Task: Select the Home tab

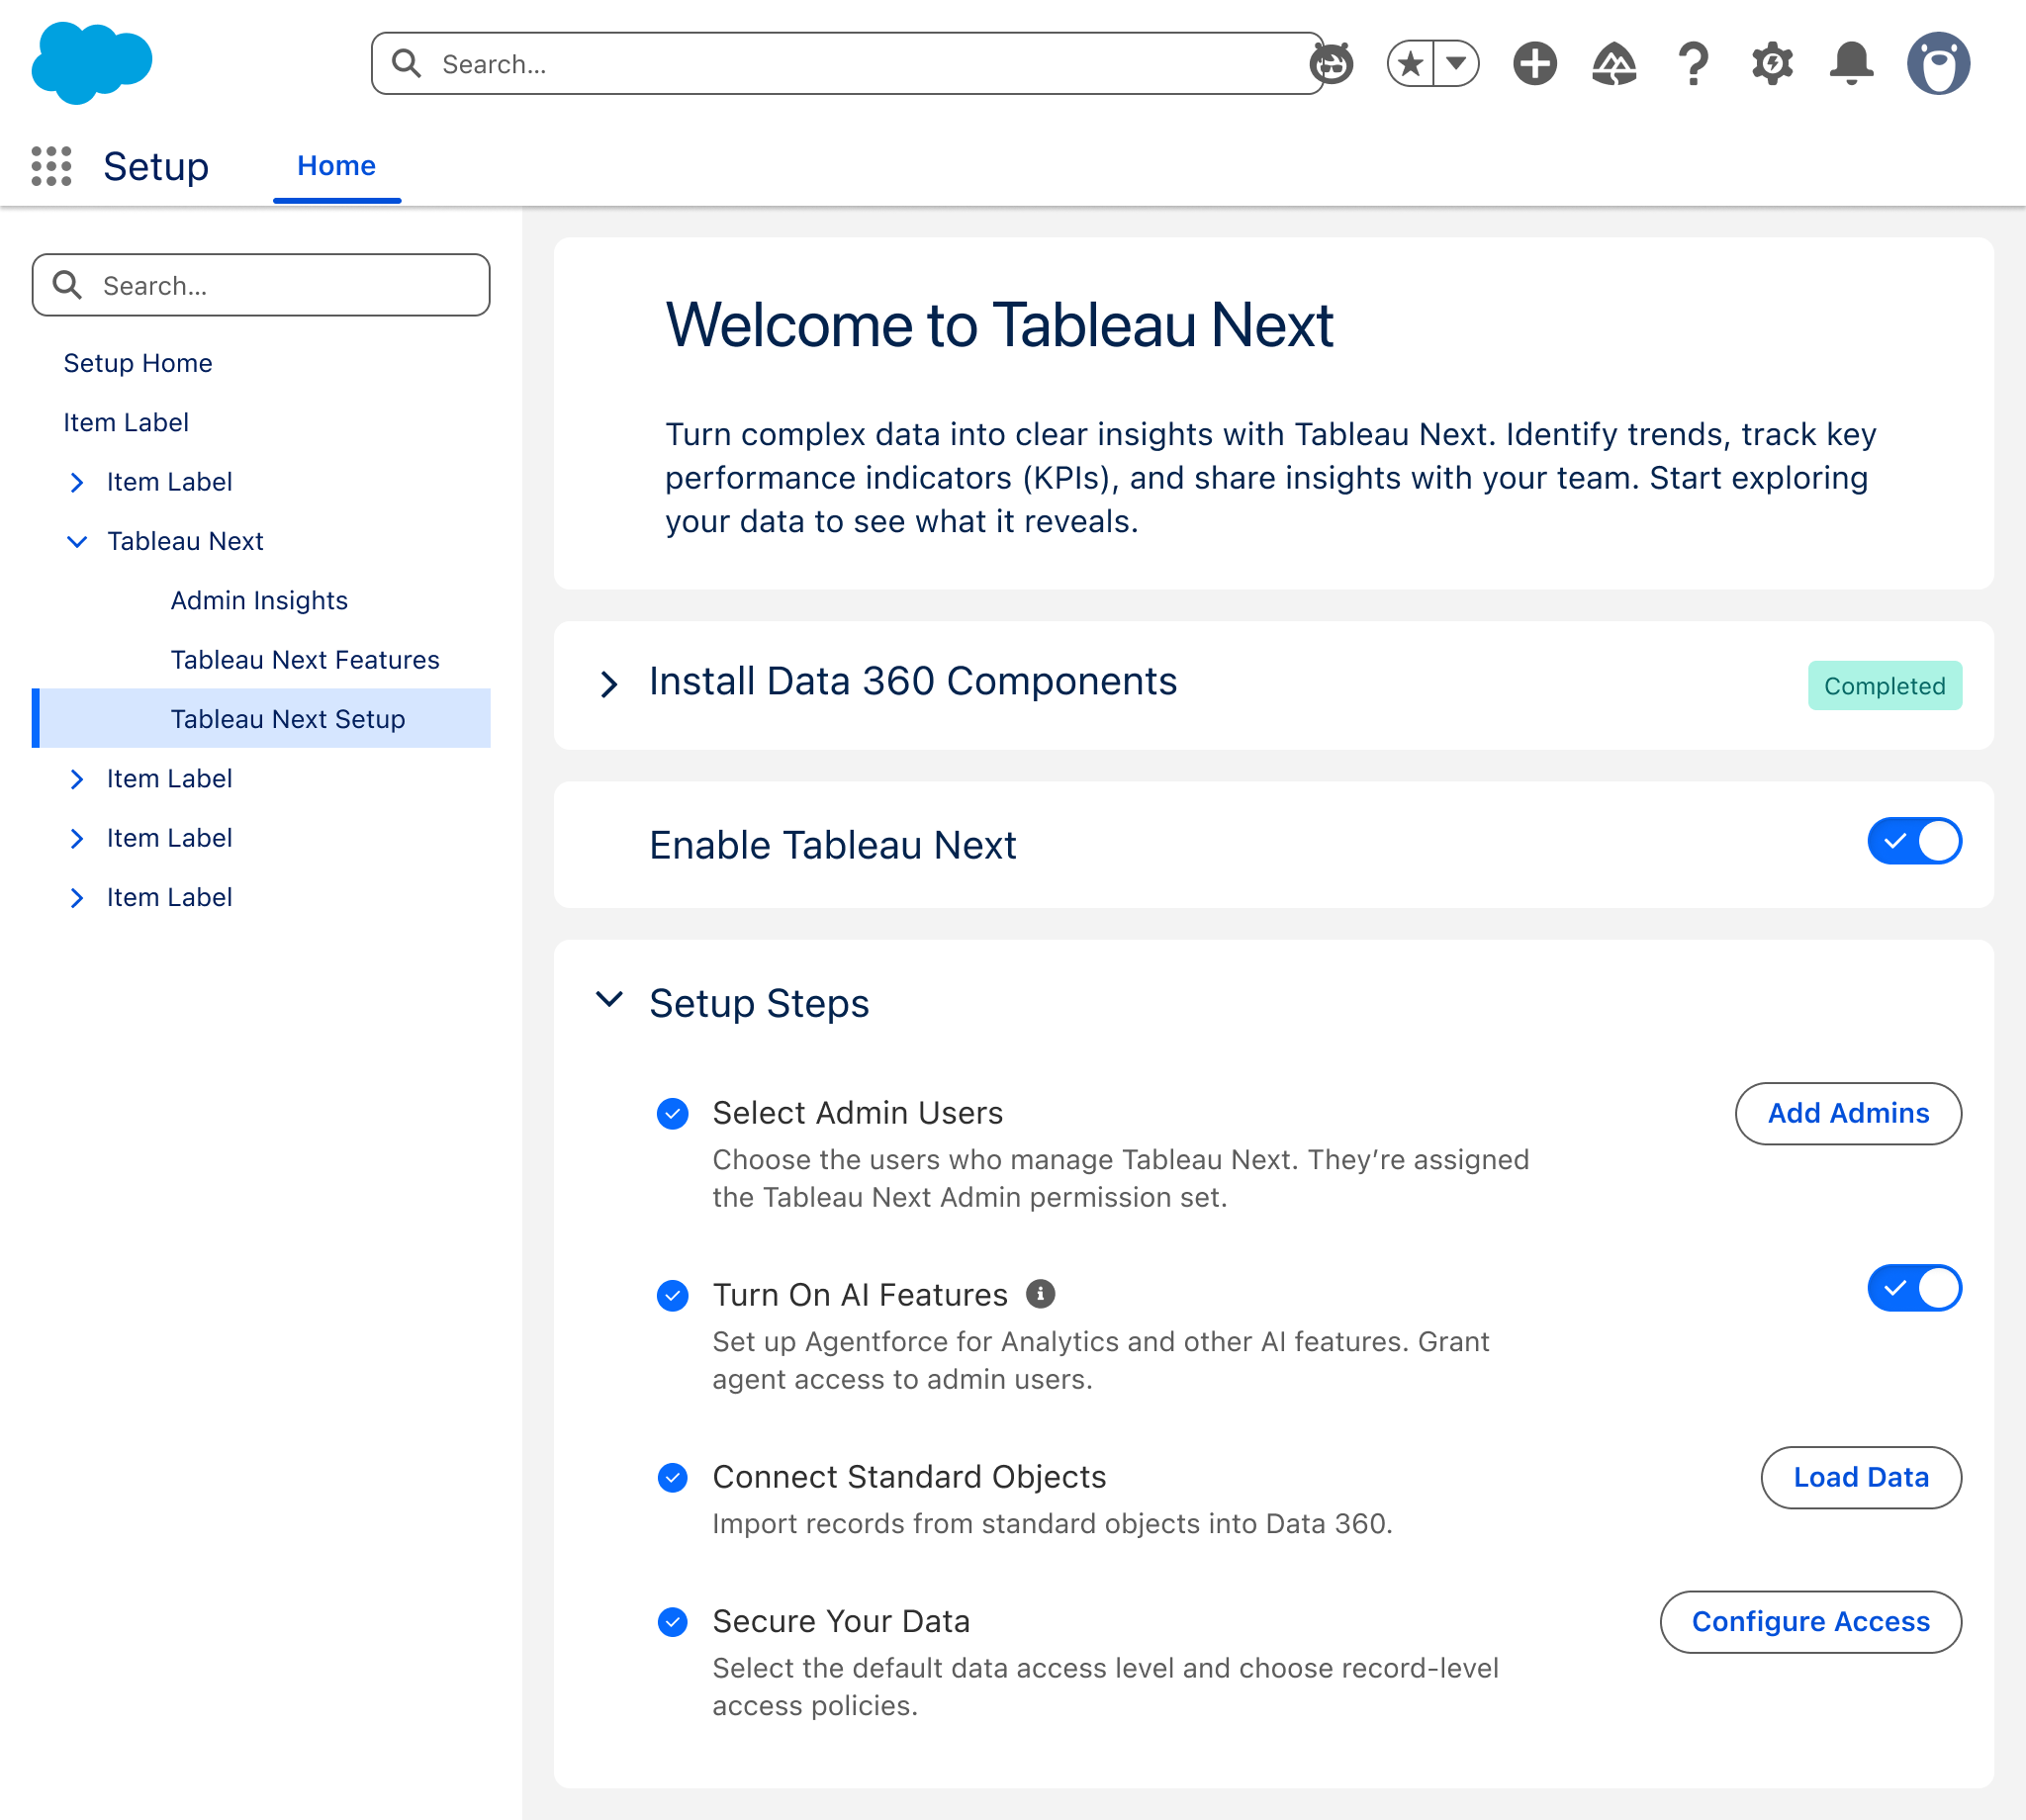Action: (337, 165)
